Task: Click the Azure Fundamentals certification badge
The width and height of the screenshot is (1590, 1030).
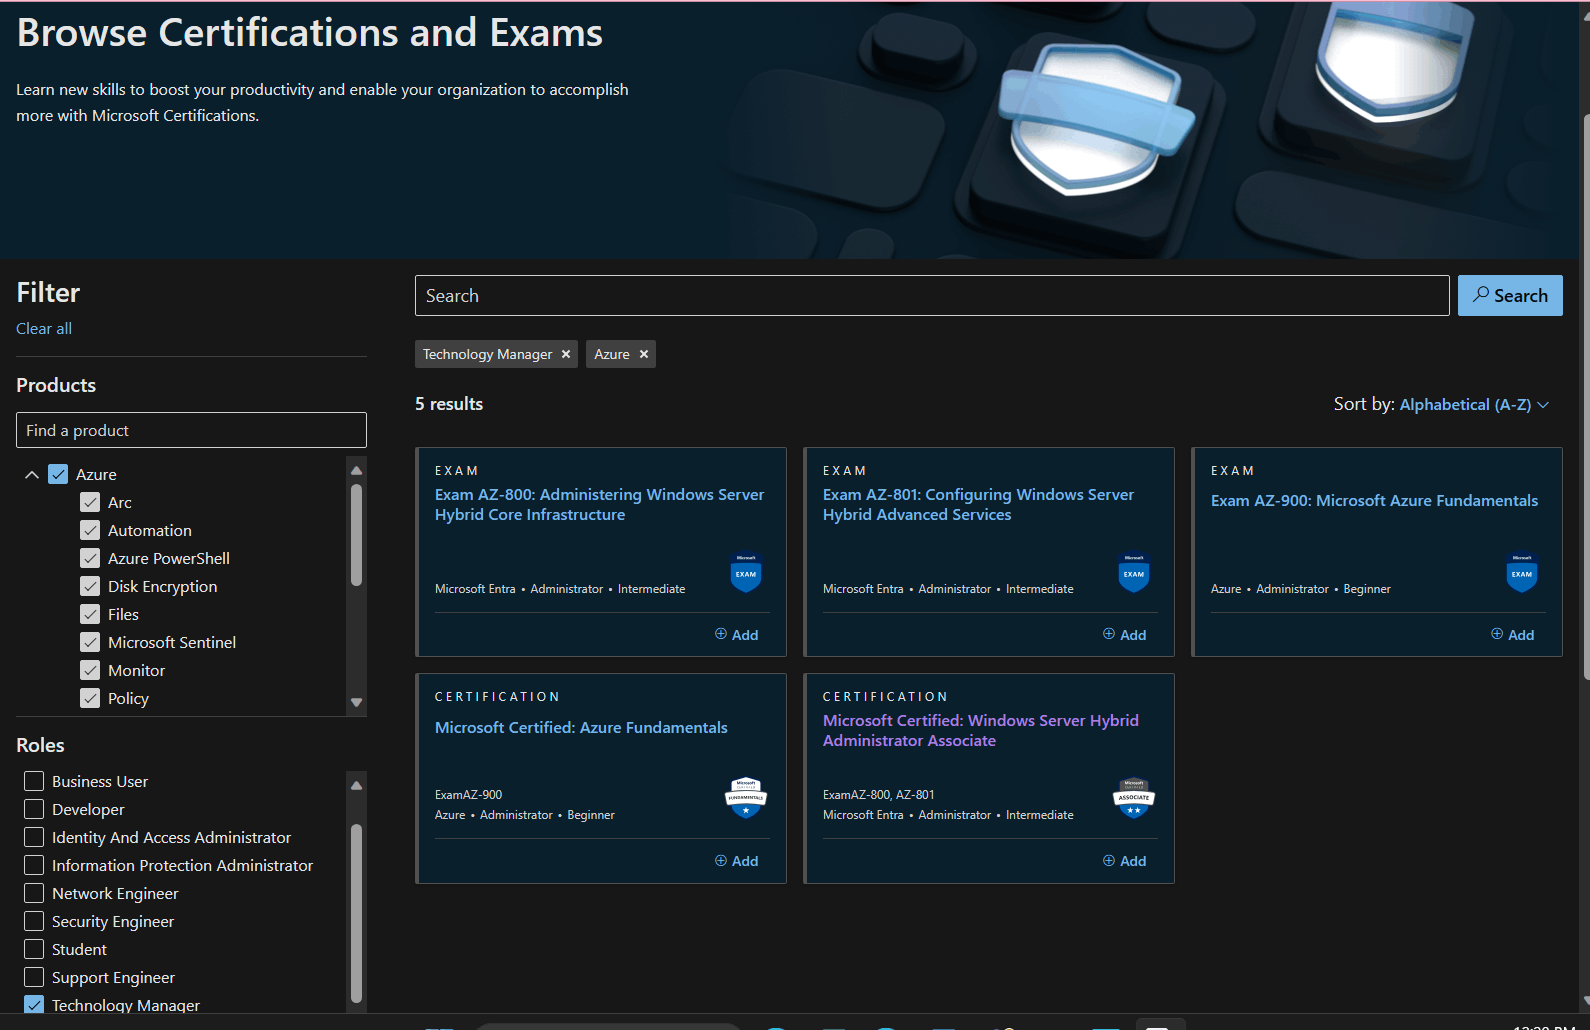Action: click(746, 798)
